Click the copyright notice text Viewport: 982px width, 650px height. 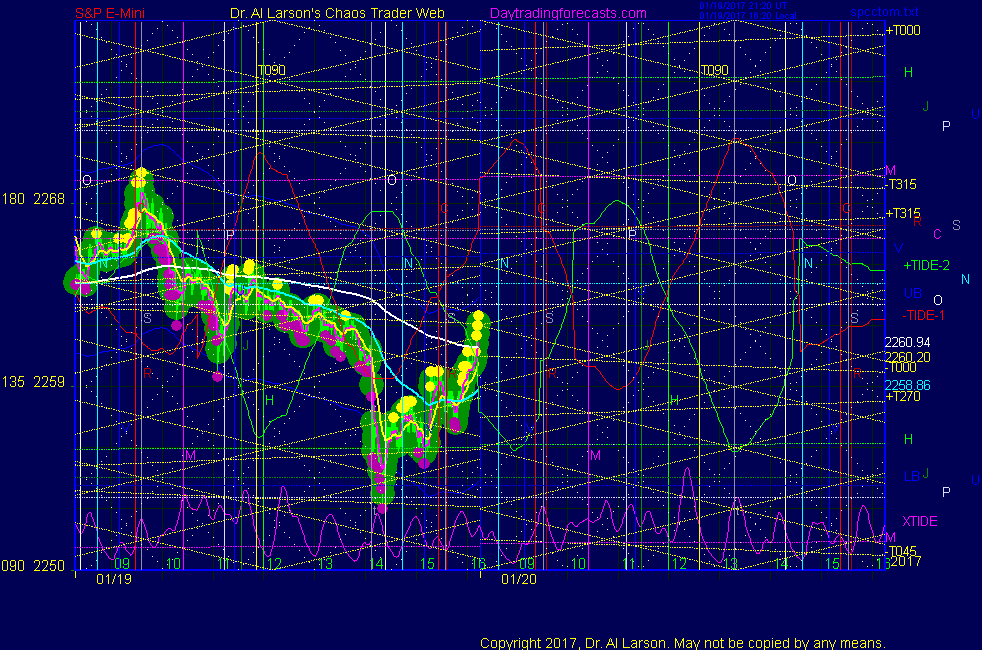682,642
